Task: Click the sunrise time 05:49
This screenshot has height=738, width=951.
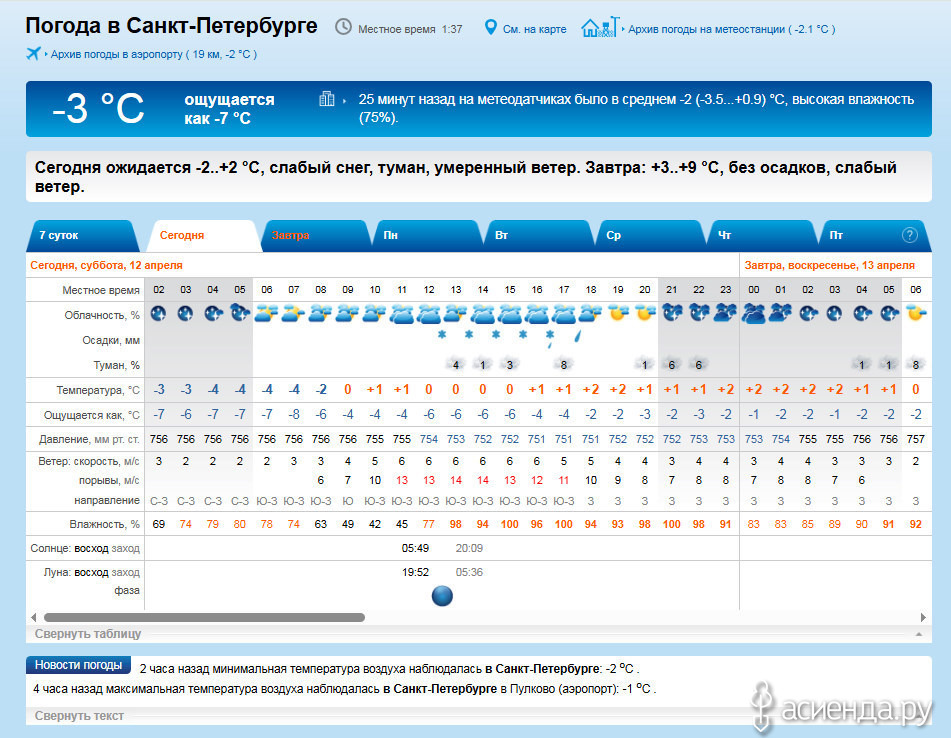Action: (415, 548)
